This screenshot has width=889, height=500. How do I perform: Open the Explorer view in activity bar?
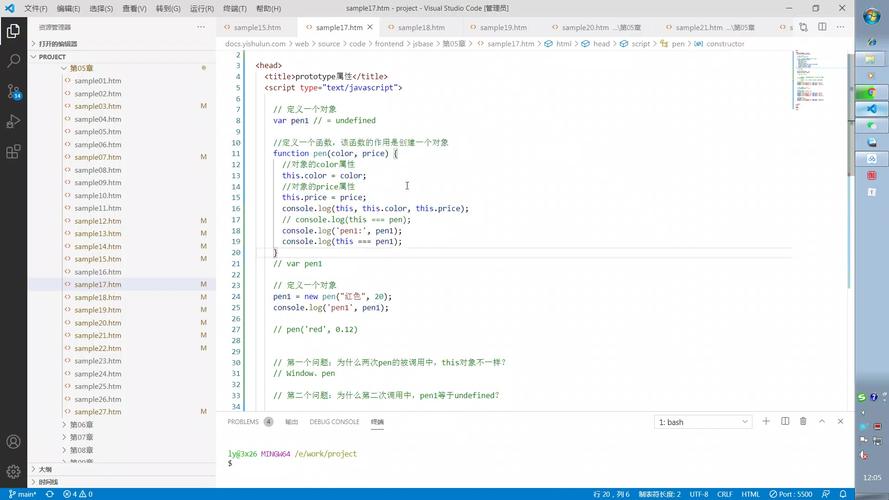pyautogui.click(x=13, y=31)
